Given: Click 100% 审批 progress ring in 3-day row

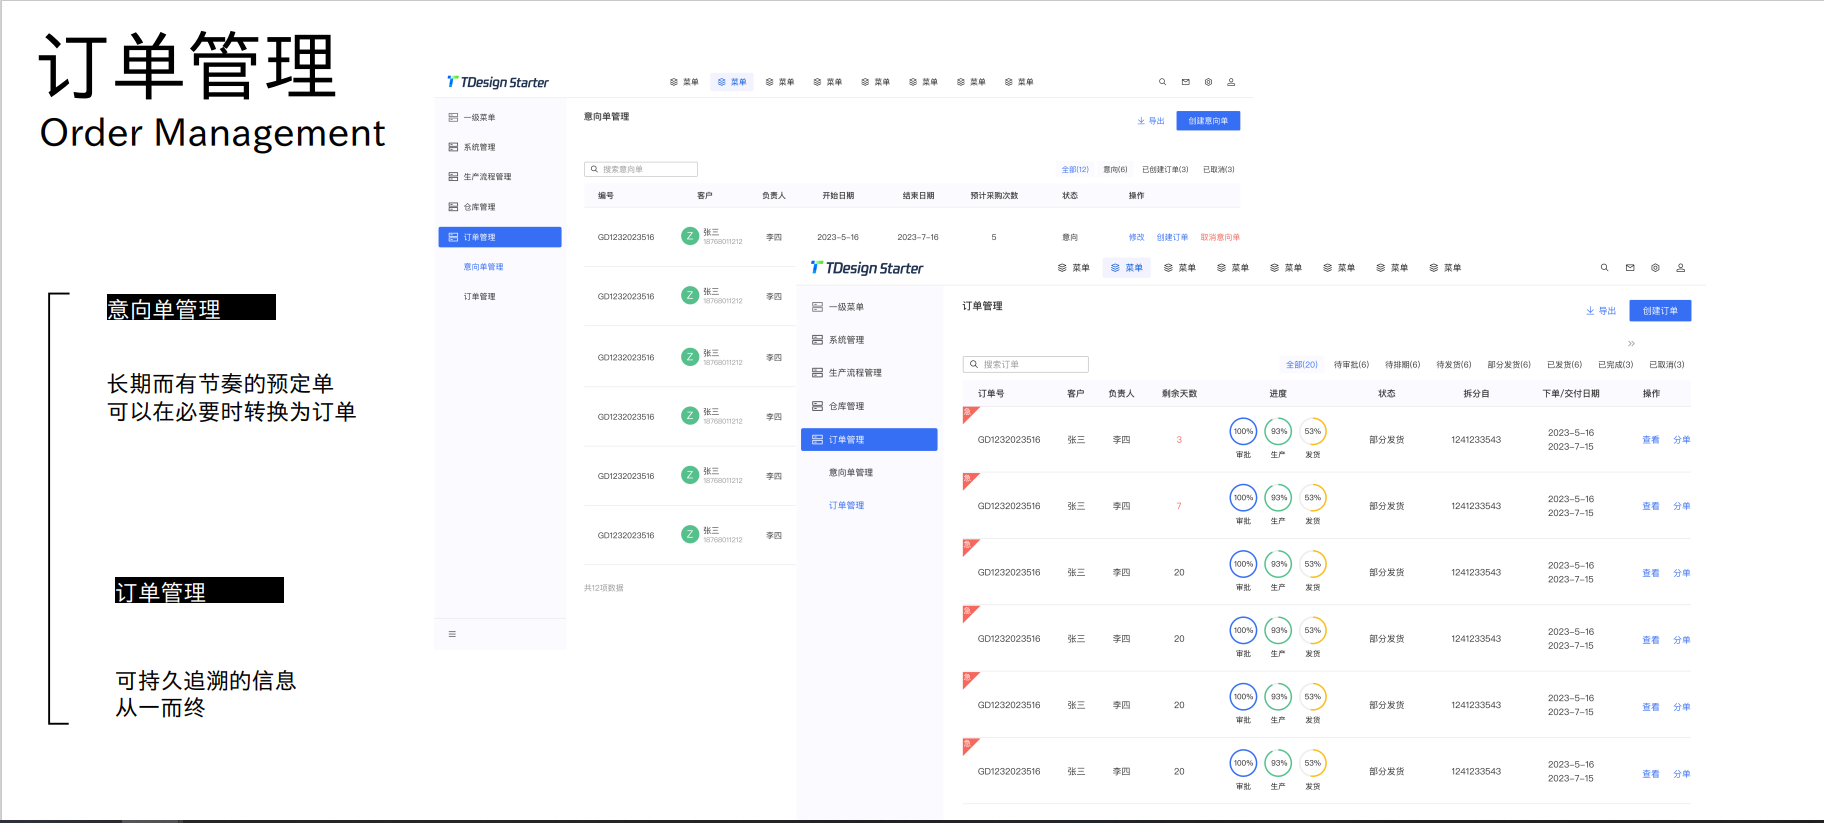Looking at the screenshot, I should tap(1243, 432).
